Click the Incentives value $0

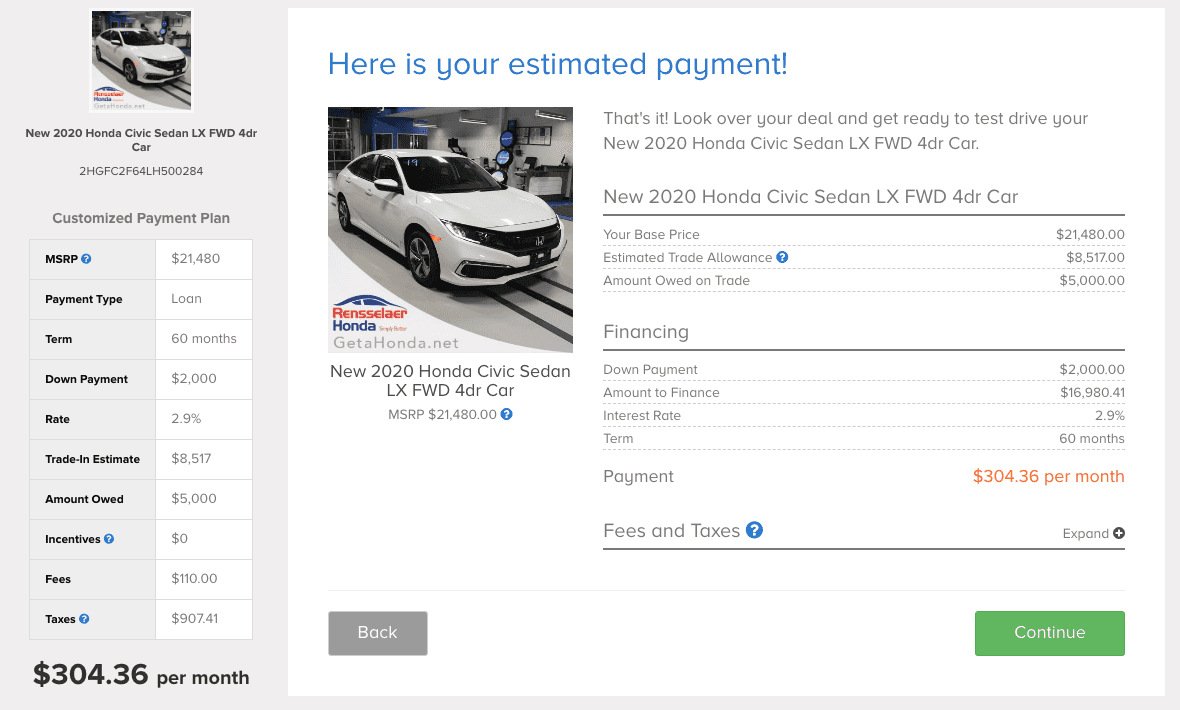click(x=179, y=538)
